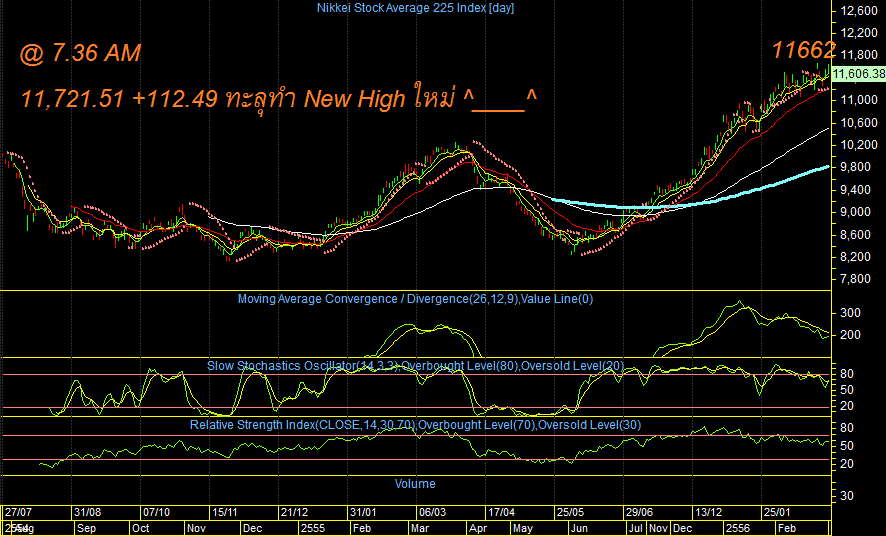886x536 pixels.
Task: Click the 30 label on the Volume axis
Action: coord(847,496)
